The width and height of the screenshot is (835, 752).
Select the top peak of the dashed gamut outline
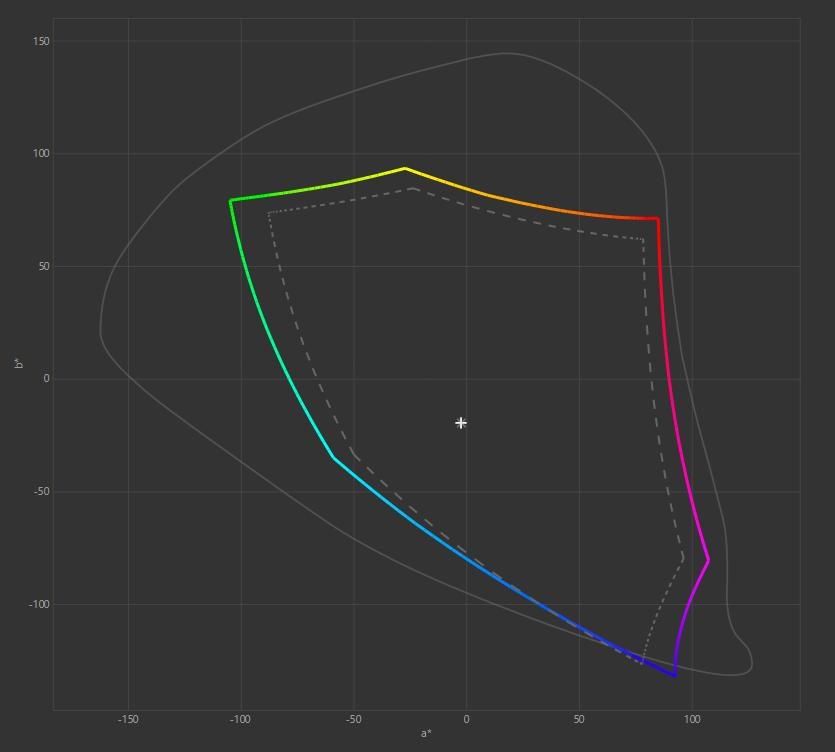click(414, 188)
